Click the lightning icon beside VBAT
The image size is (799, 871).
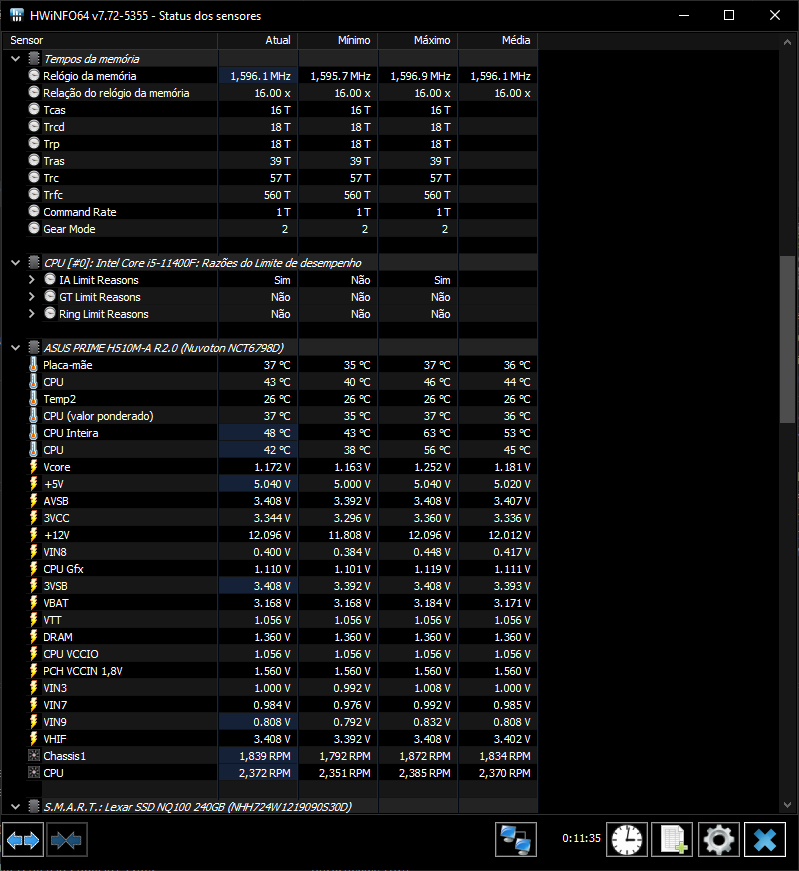[33, 603]
